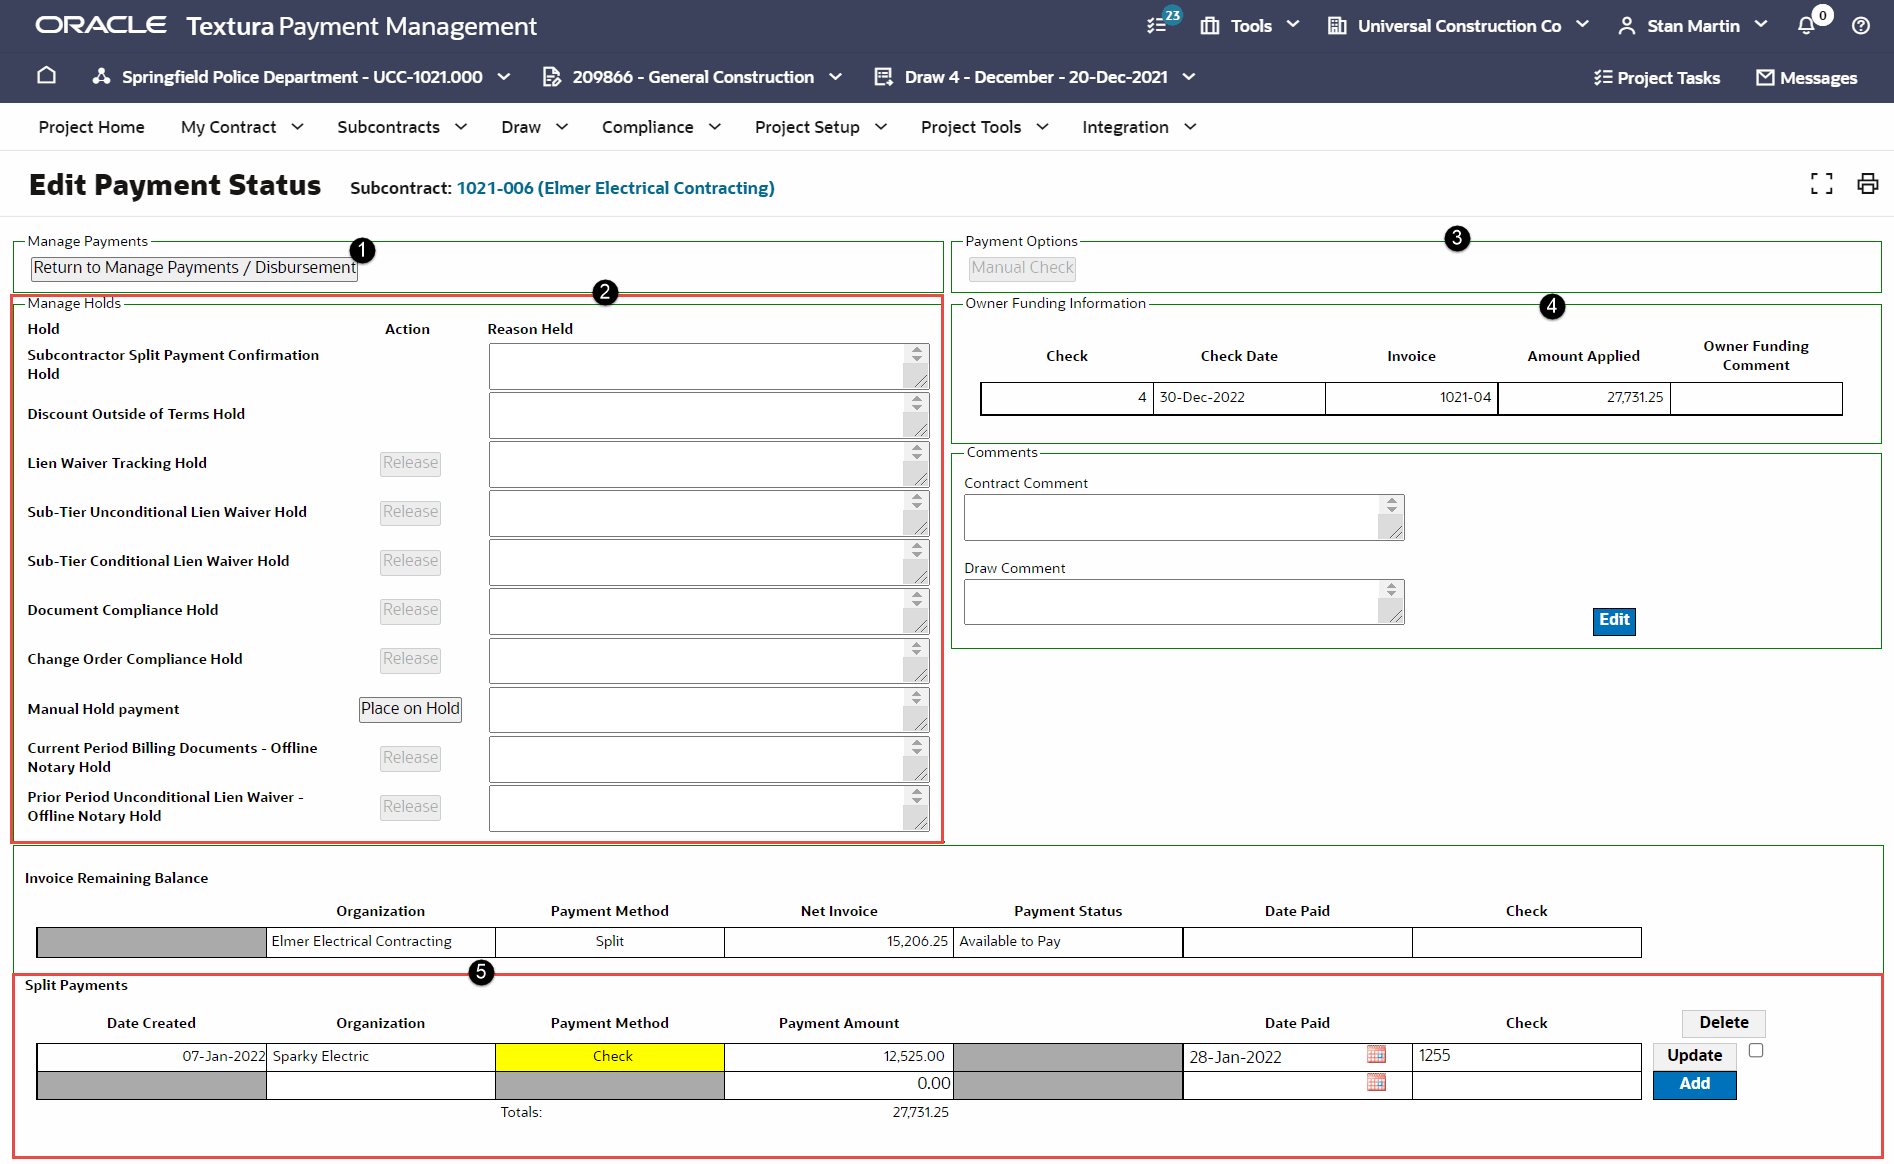Open Draw 4 - December draw selector
Screen dimensions: 1894x1164
(1035, 76)
